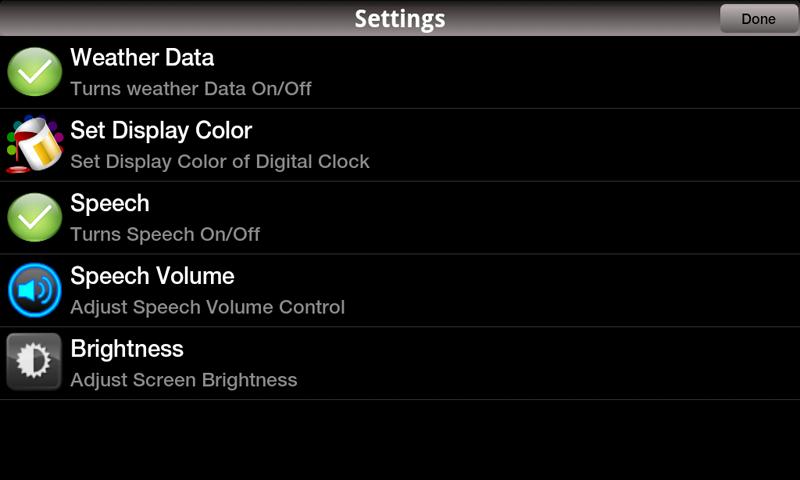Image resolution: width=800 pixels, height=480 pixels.
Task: Click empty right side of Speech Volume row
Action: click(x=600, y=290)
